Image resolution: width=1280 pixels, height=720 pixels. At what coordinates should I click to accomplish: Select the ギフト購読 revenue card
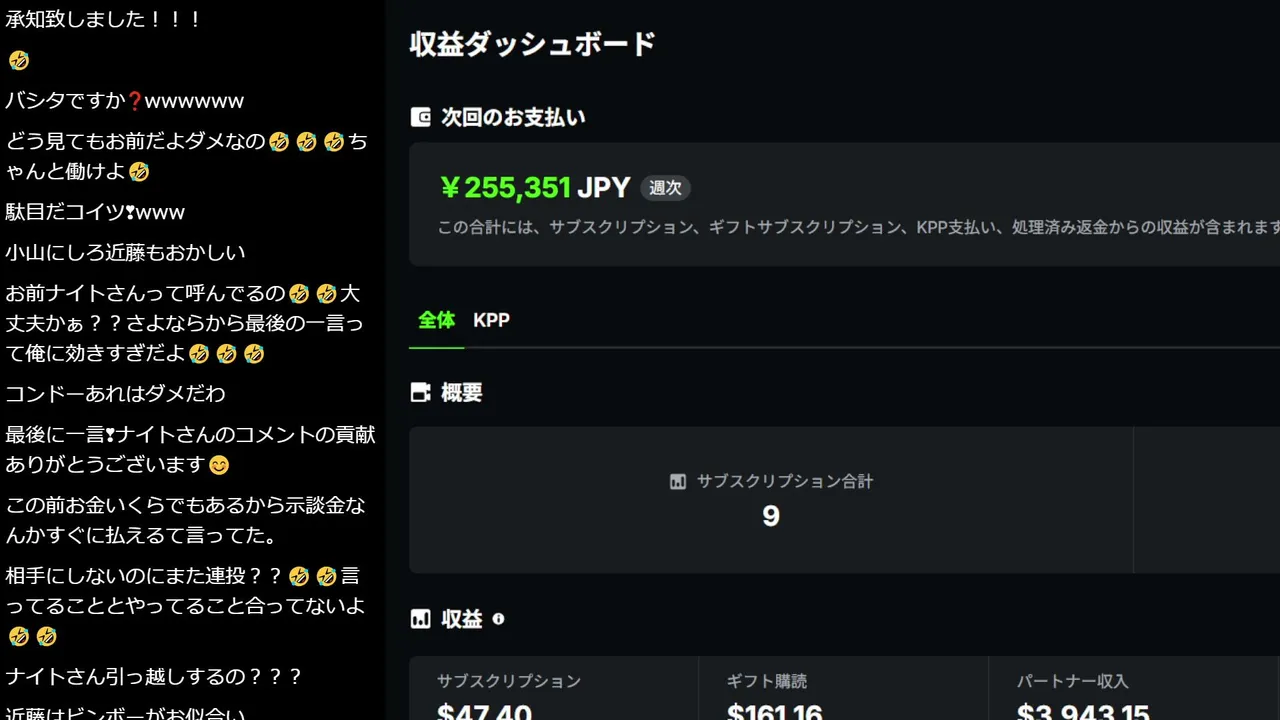click(843, 688)
